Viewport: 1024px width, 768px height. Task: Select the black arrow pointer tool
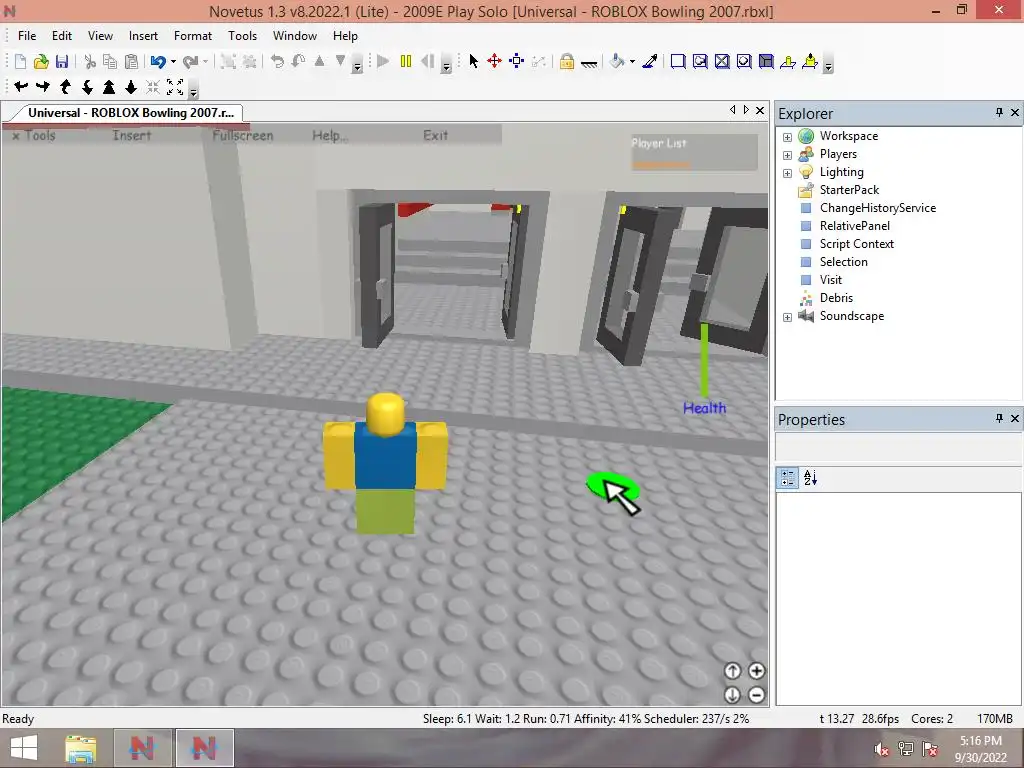[473, 61]
